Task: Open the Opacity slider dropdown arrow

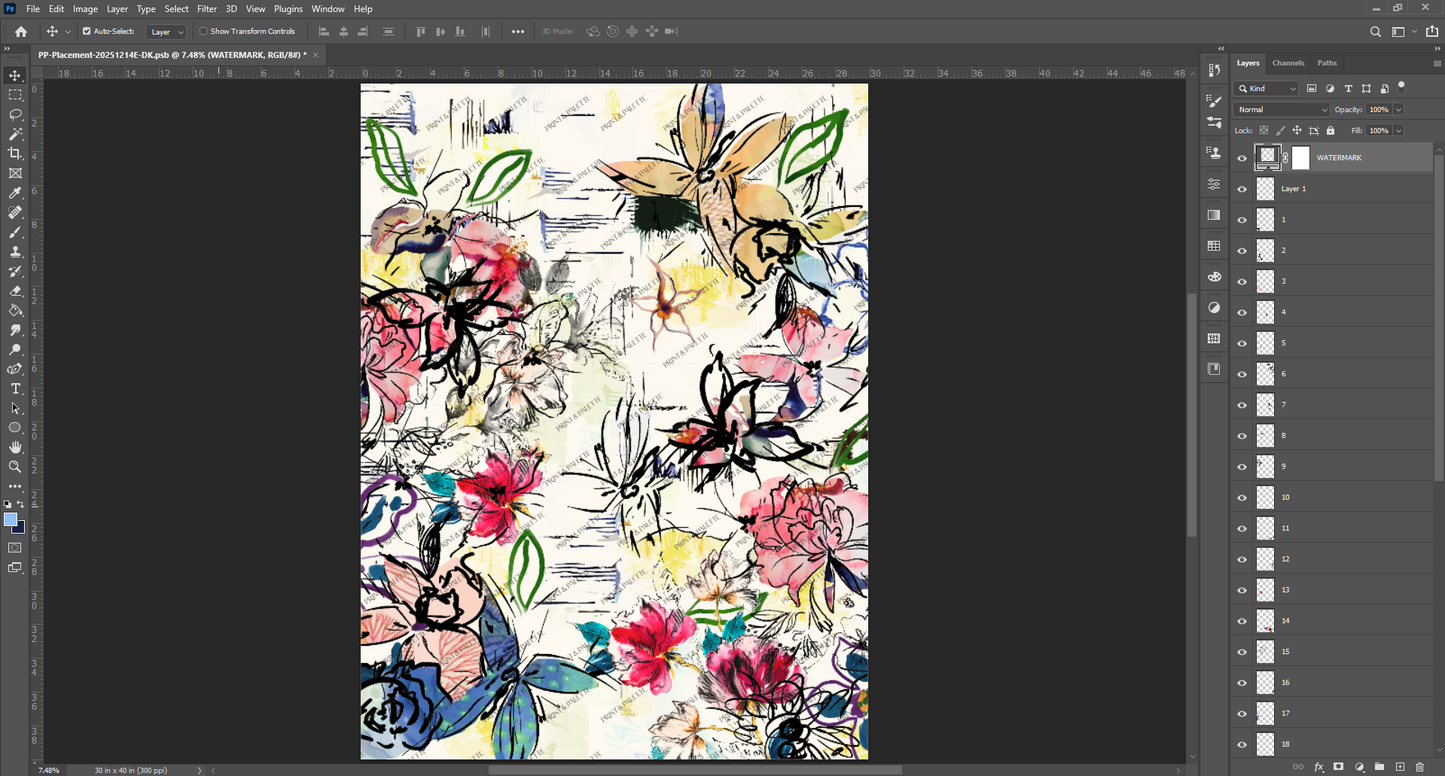Action: click(1398, 109)
